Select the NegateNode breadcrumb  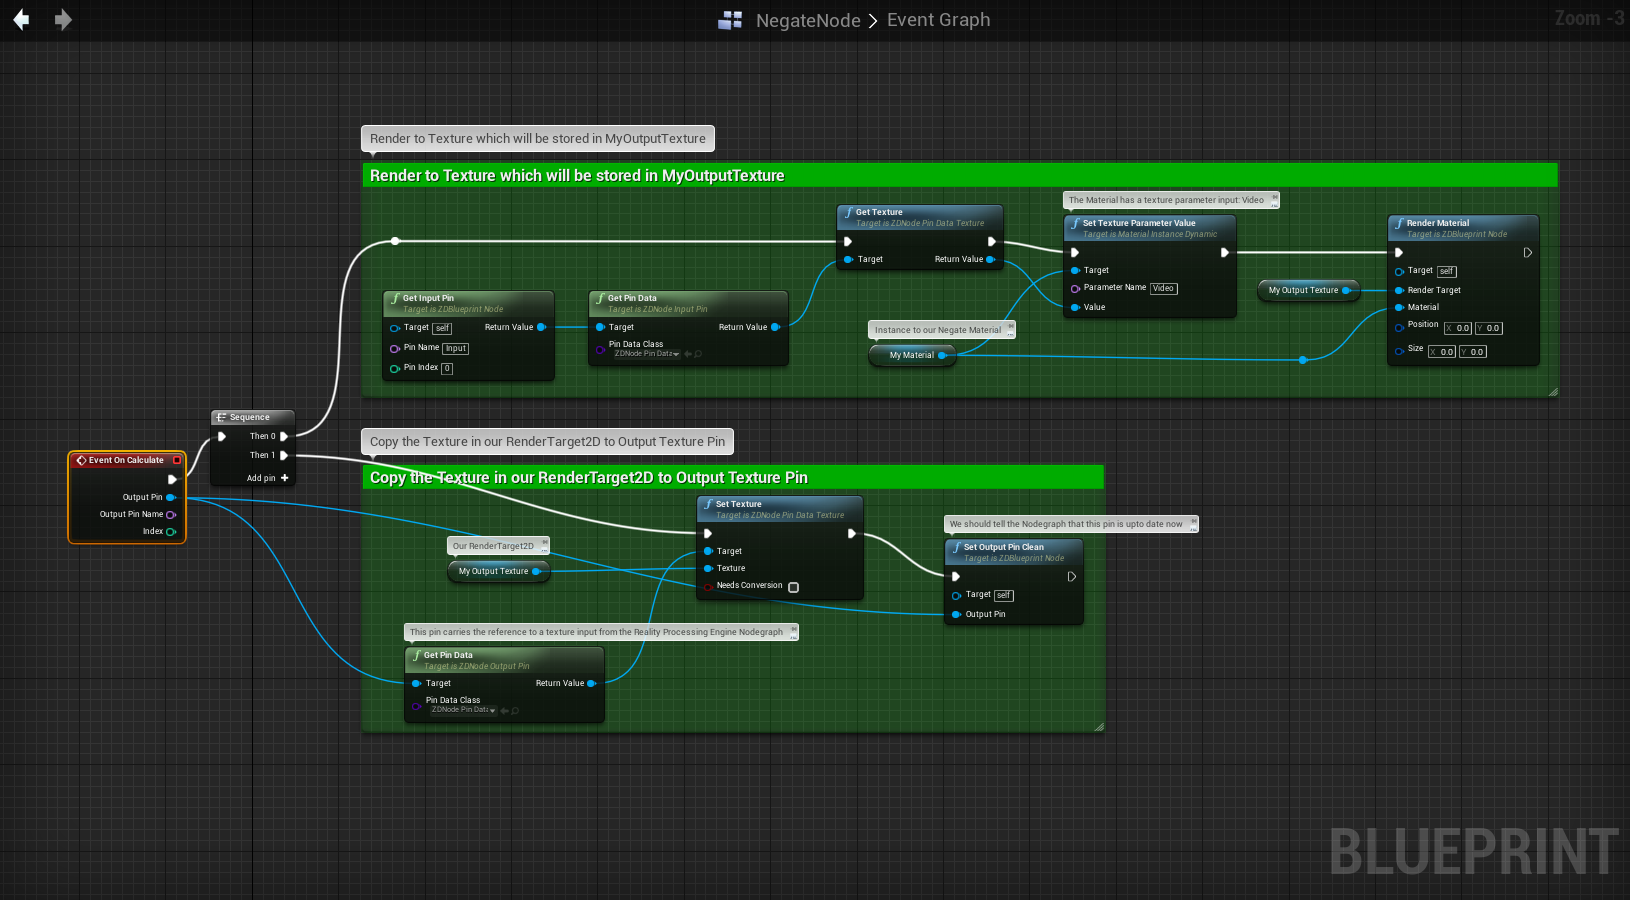[x=807, y=20]
